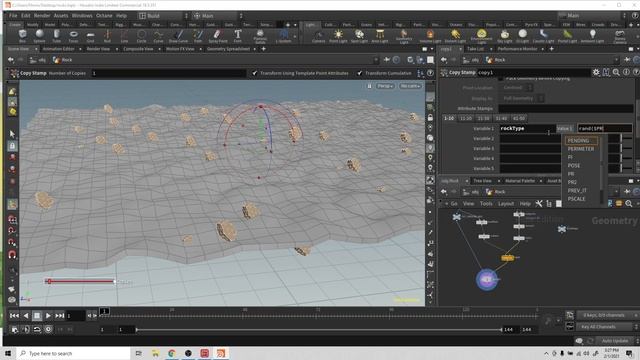Select the Sphere shelf tool
The image size is (640, 360).
coord(39,36)
